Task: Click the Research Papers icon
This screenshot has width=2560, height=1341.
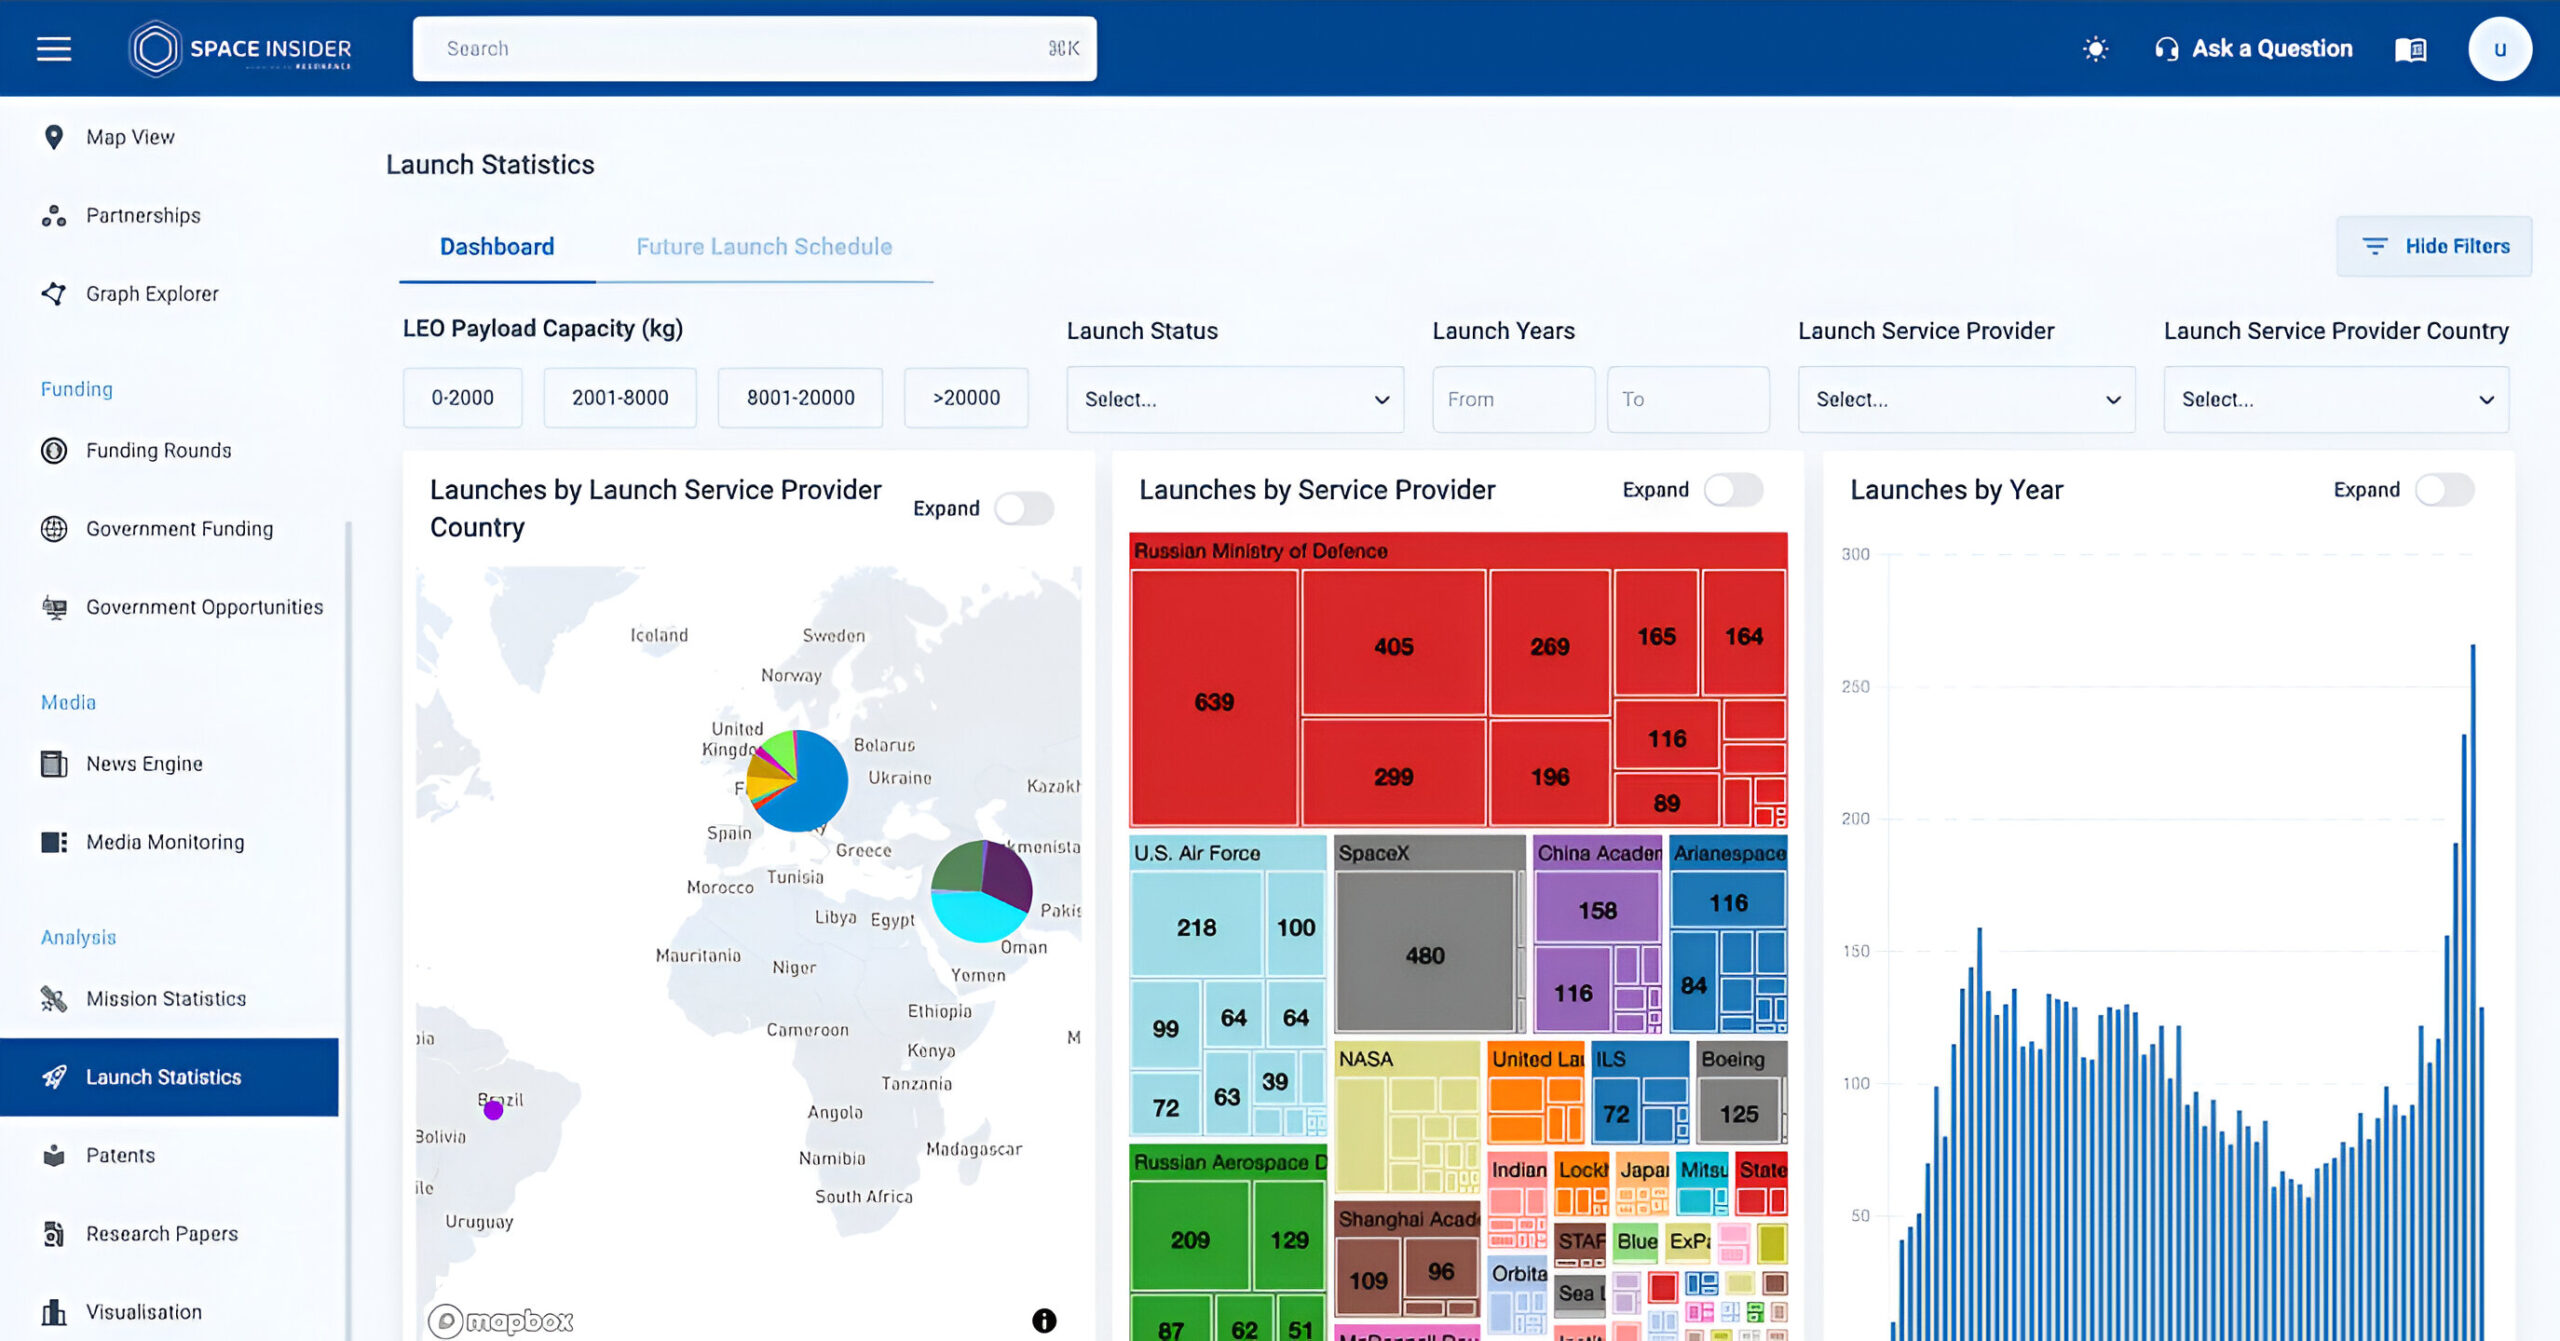Action: (54, 1233)
